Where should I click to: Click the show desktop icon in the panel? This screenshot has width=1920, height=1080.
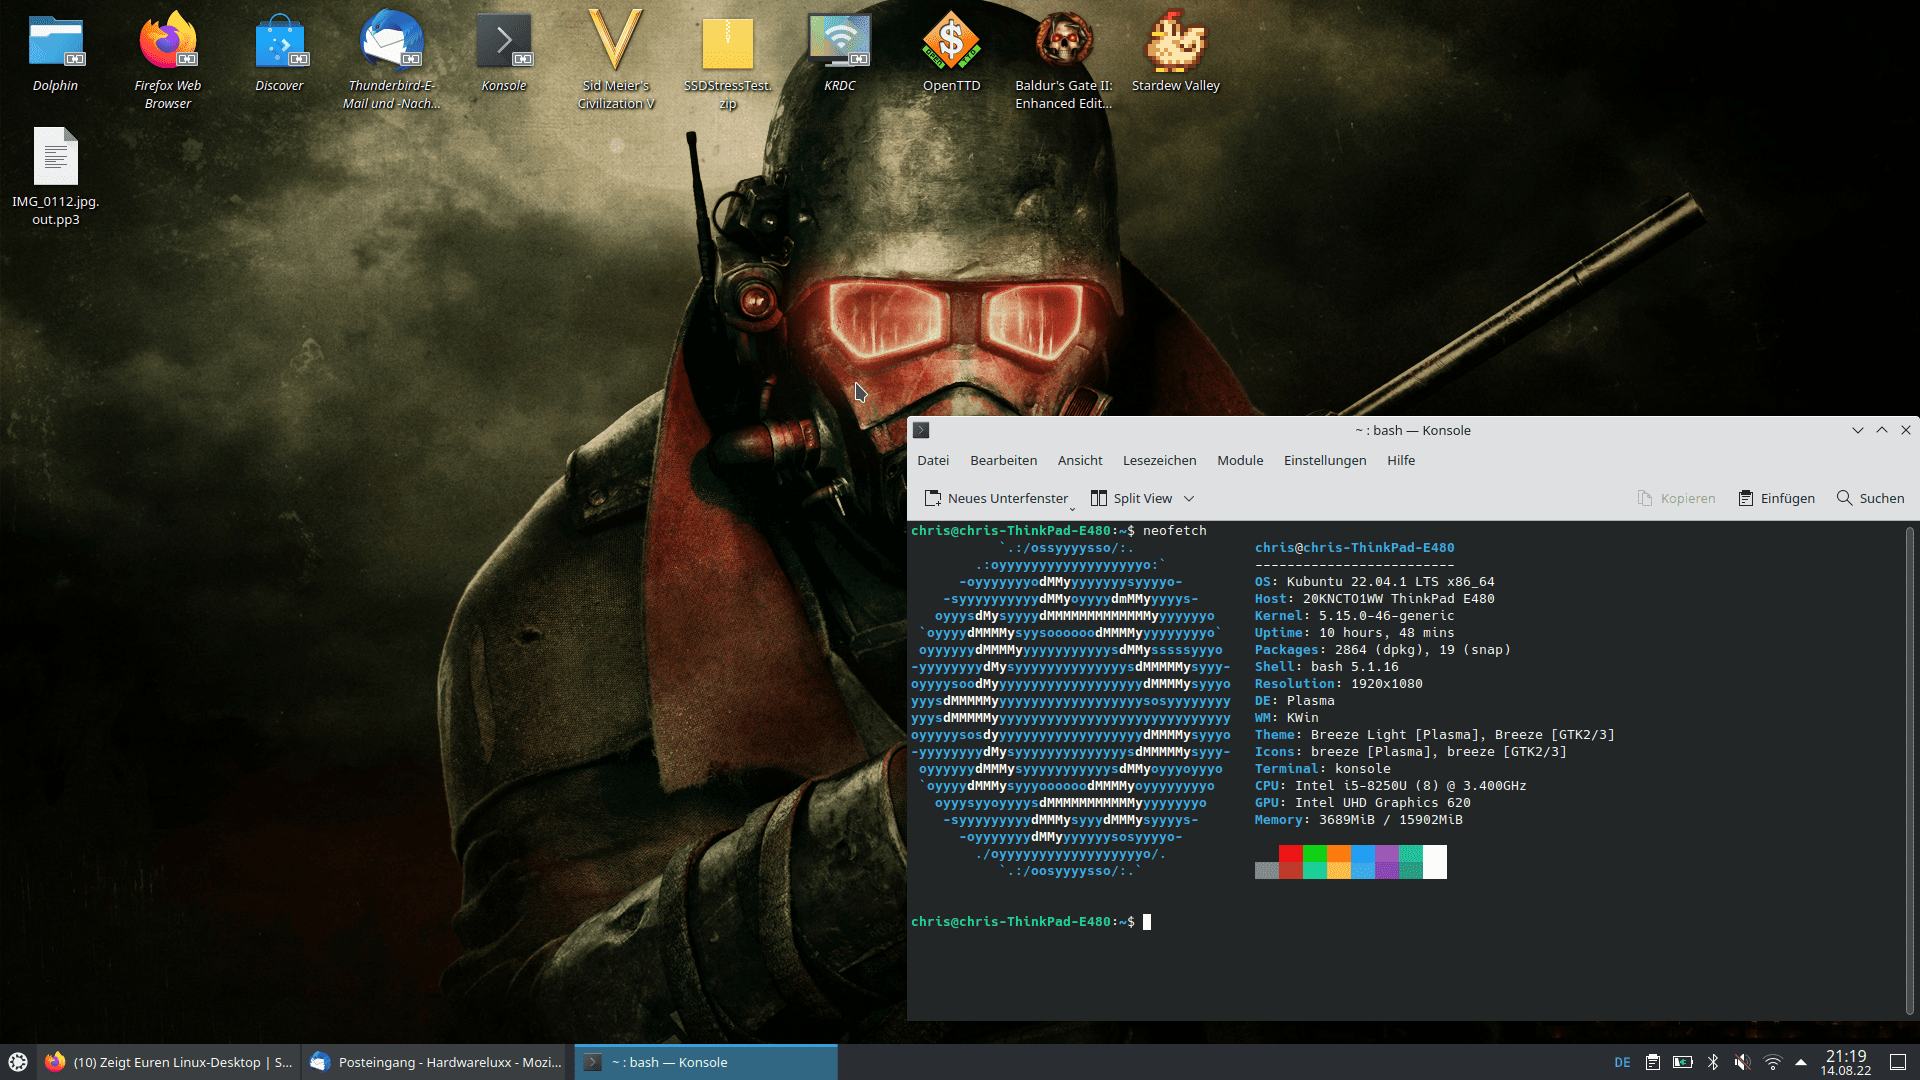point(1898,1062)
